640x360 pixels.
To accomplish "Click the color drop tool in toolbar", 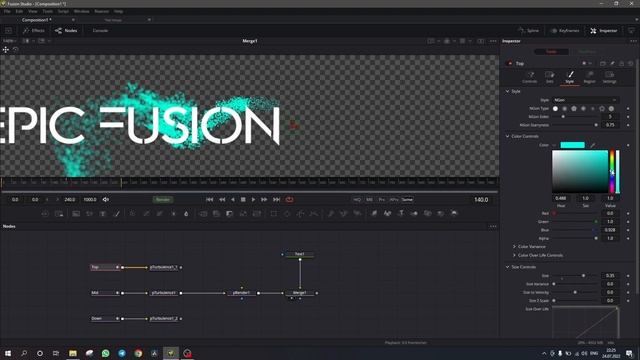I will coord(186,213).
